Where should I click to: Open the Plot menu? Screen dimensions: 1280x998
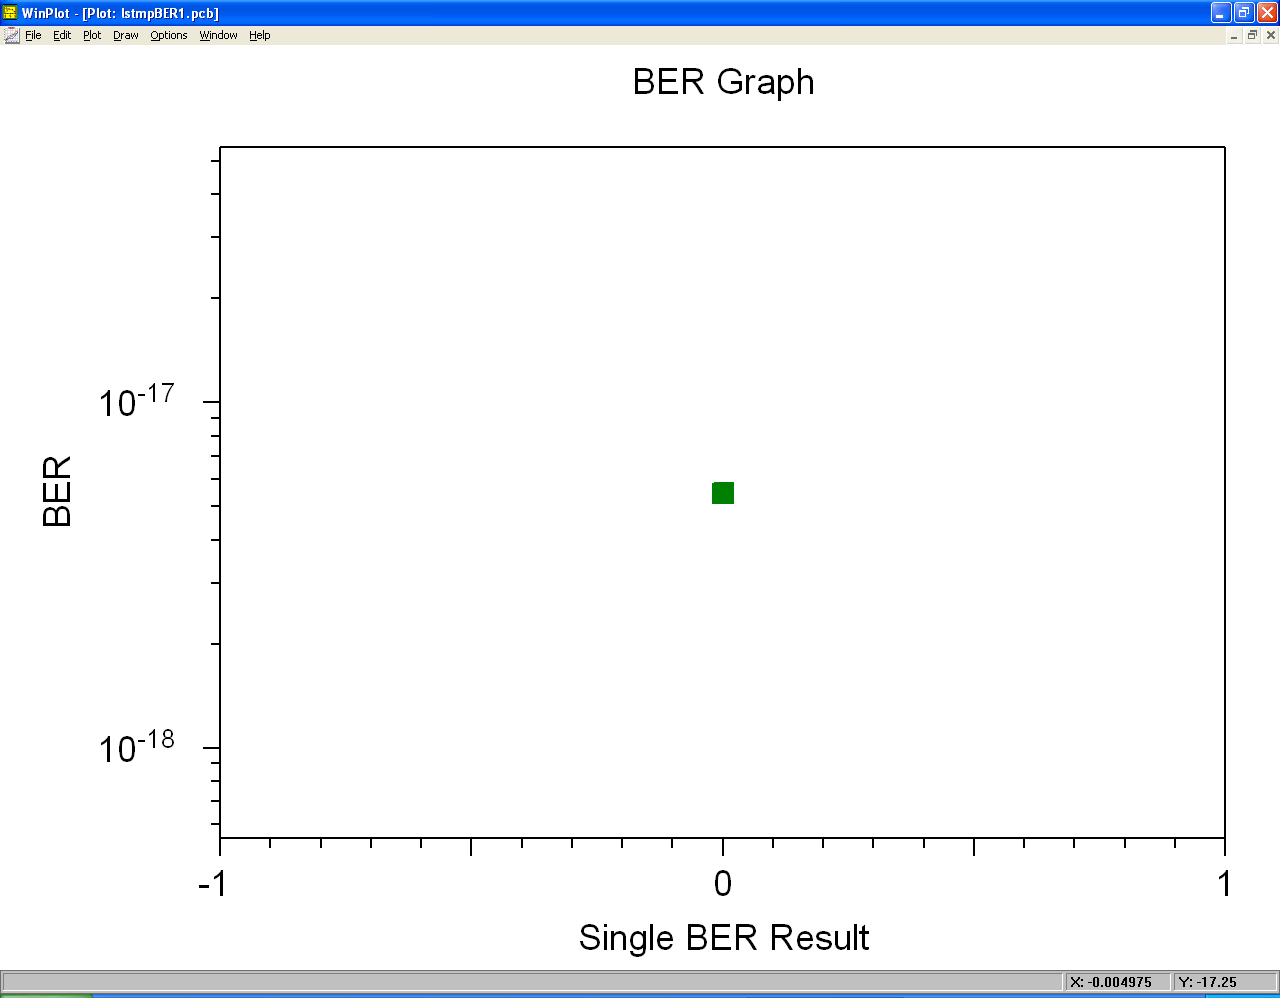[x=92, y=35]
